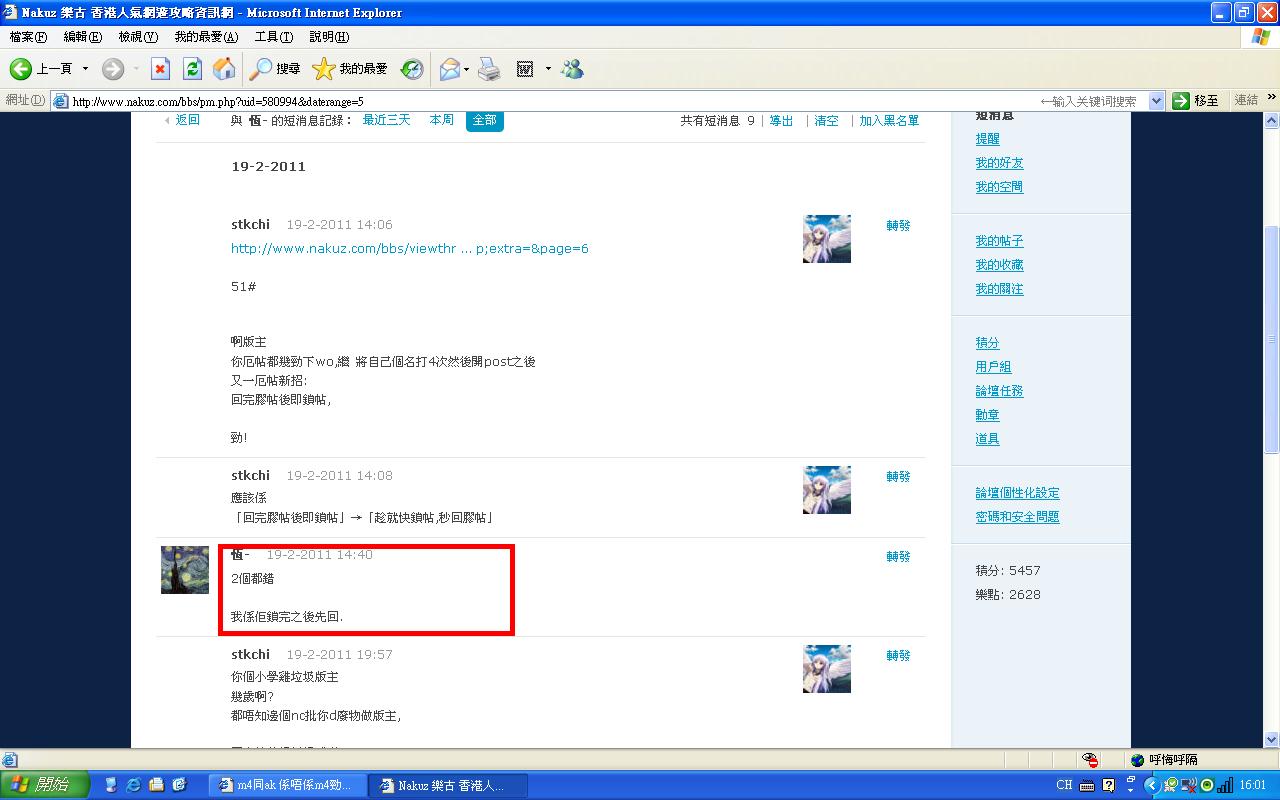The height and width of the screenshot is (800, 1280).
Task: Click the browser Home icon
Action: pos(224,69)
